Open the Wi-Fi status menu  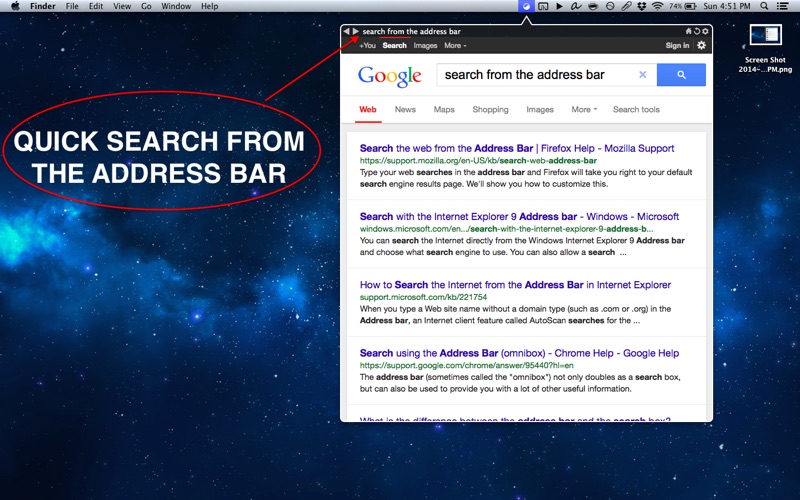658,6
